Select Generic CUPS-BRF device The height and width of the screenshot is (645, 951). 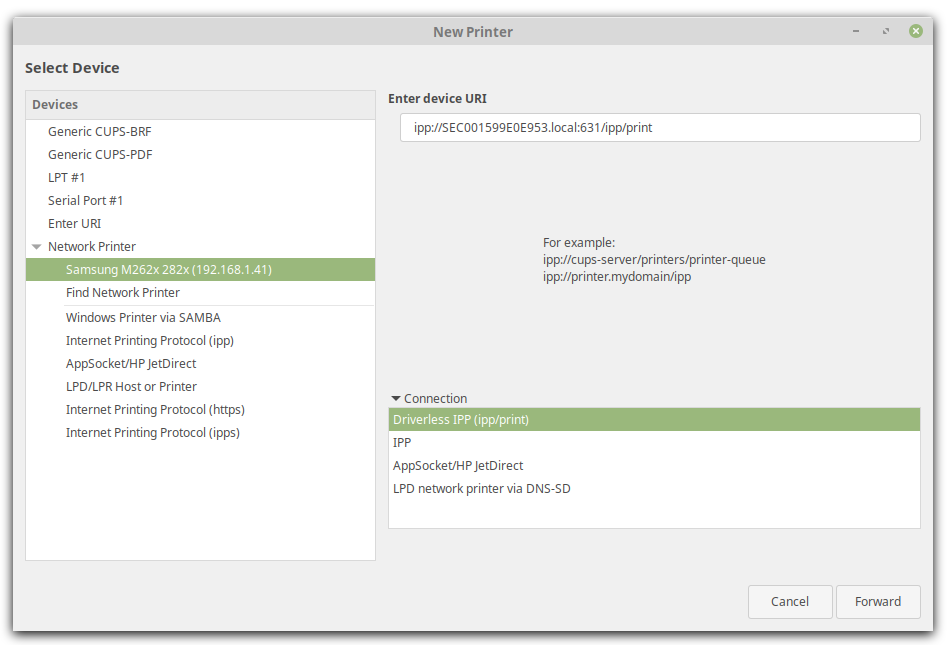100,132
